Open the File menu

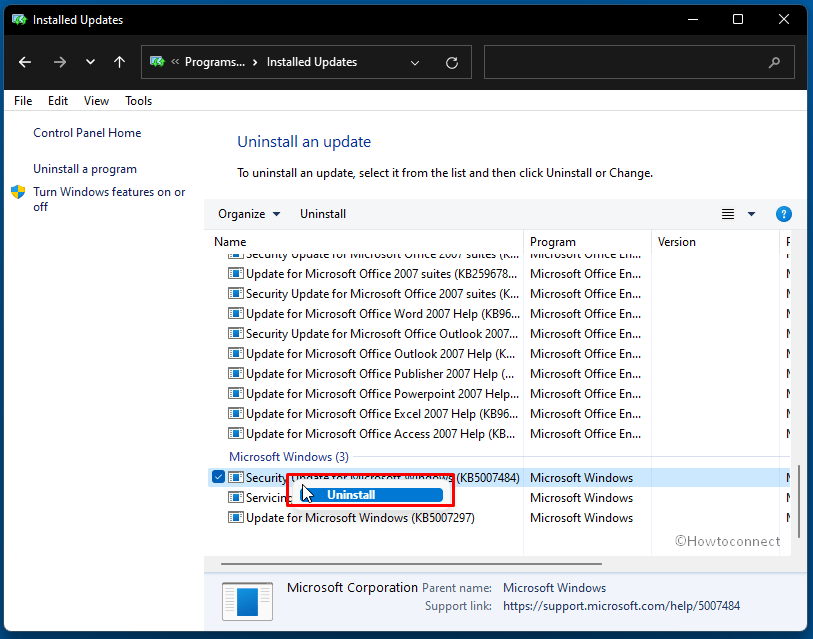coord(23,101)
